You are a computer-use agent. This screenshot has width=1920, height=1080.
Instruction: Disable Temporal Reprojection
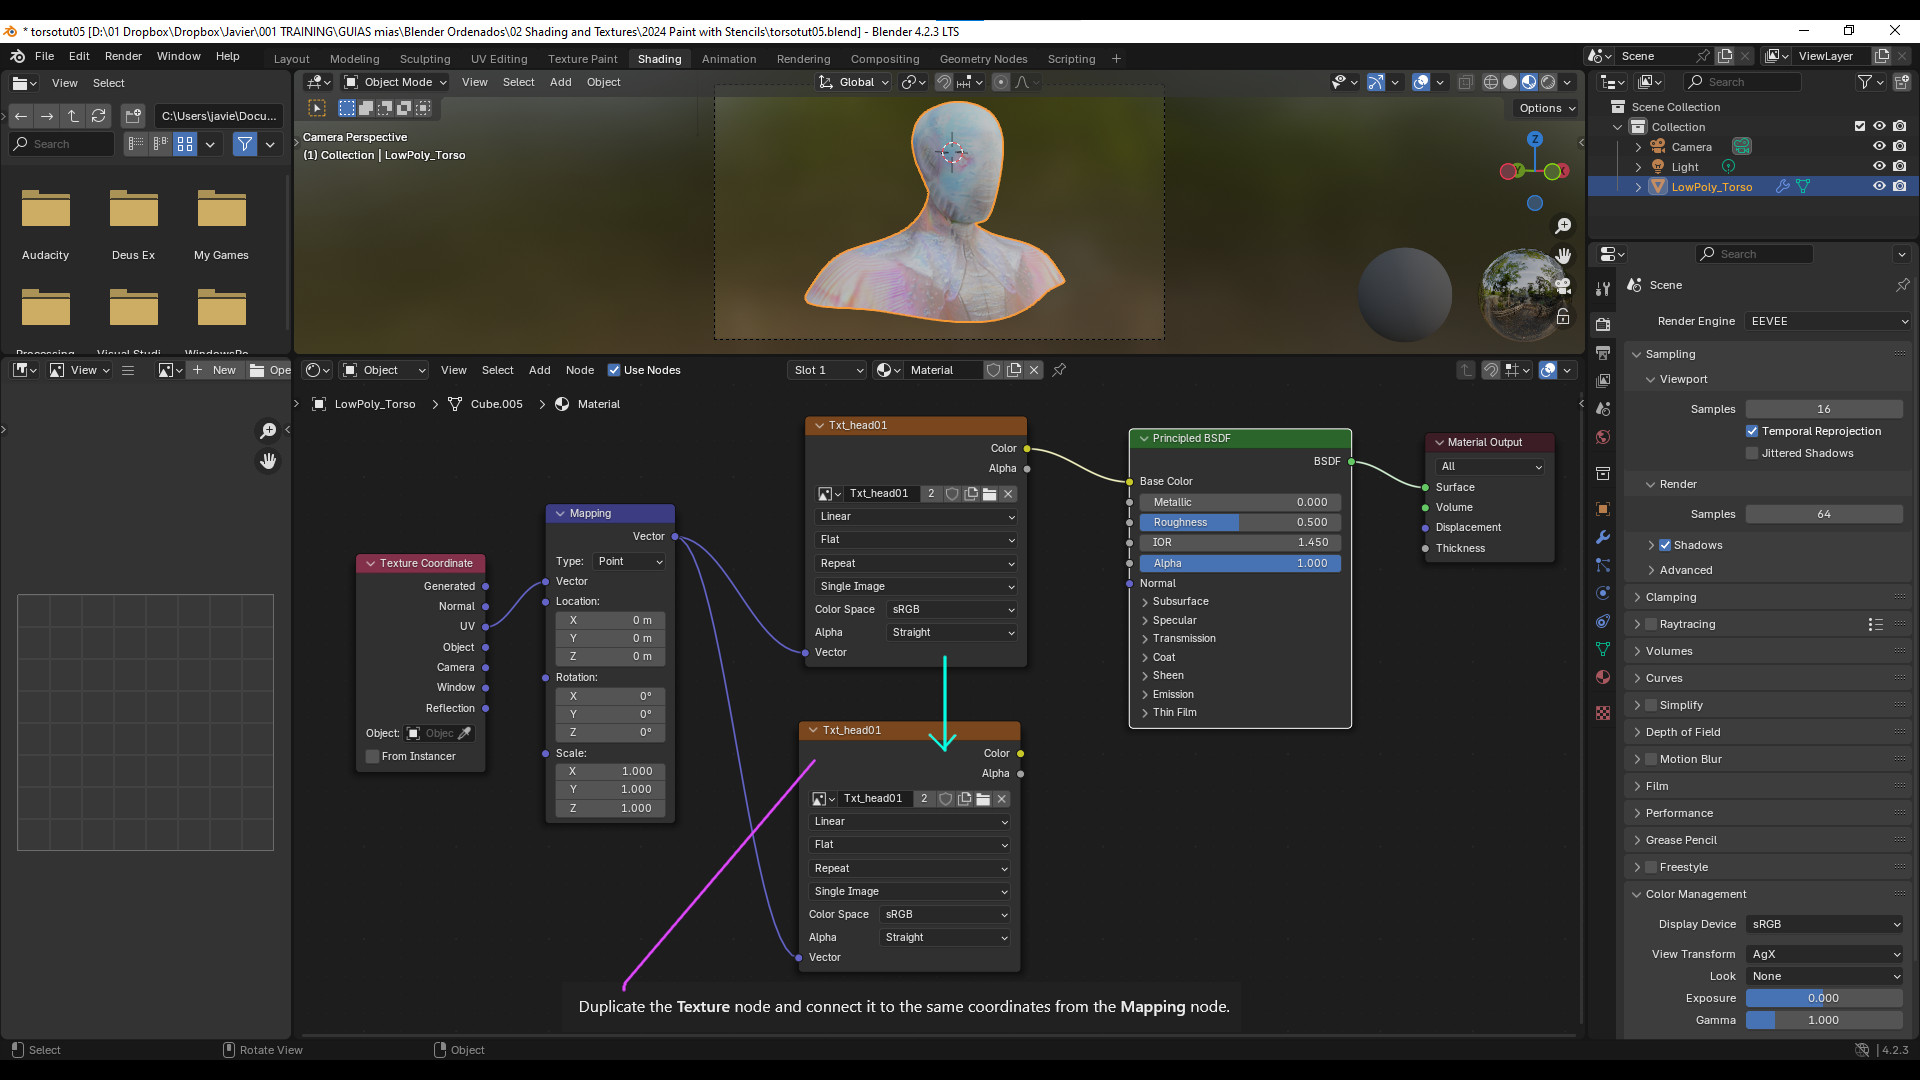1752,431
